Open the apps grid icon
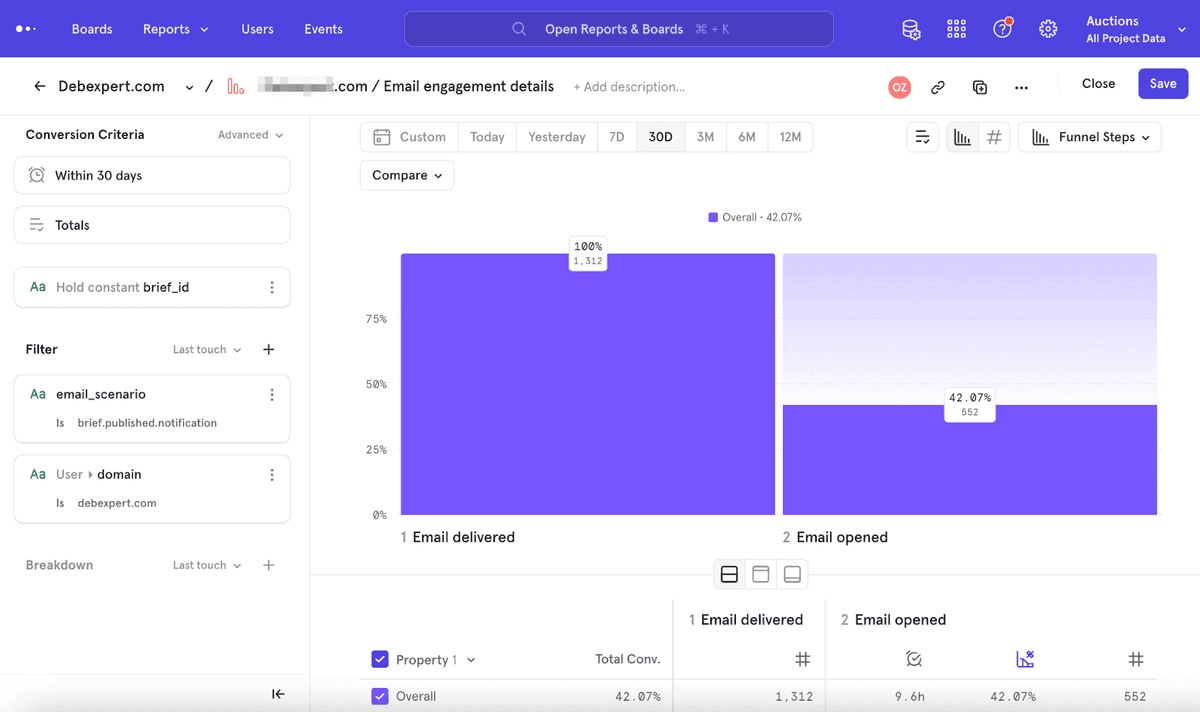1200x712 pixels. [x=957, y=29]
